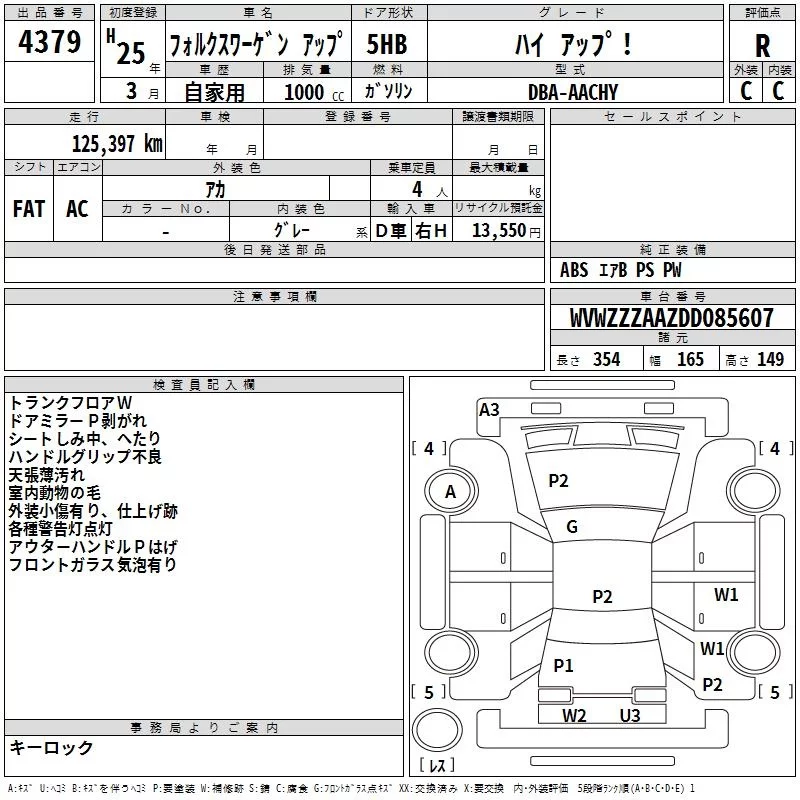
Task: Select the U3 mark on rear bumper
Action: point(630,715)
